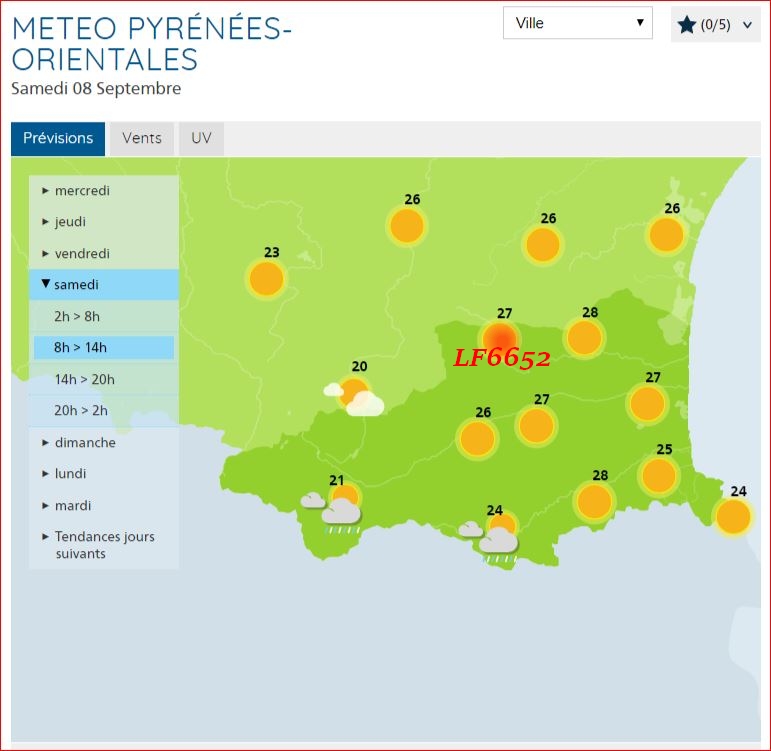Expand dimanche forecast

pos(104,442)
